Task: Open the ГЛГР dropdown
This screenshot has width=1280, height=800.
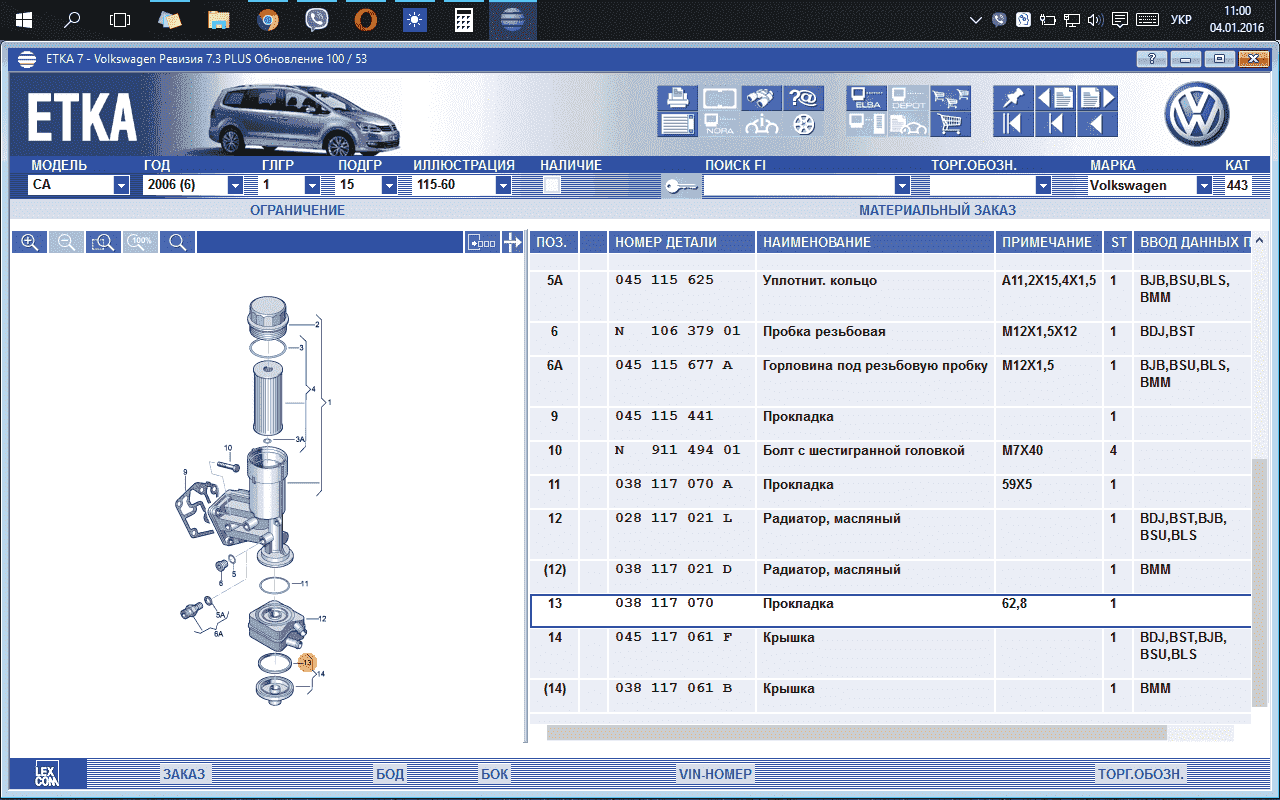Action: (x=311, y=185)
